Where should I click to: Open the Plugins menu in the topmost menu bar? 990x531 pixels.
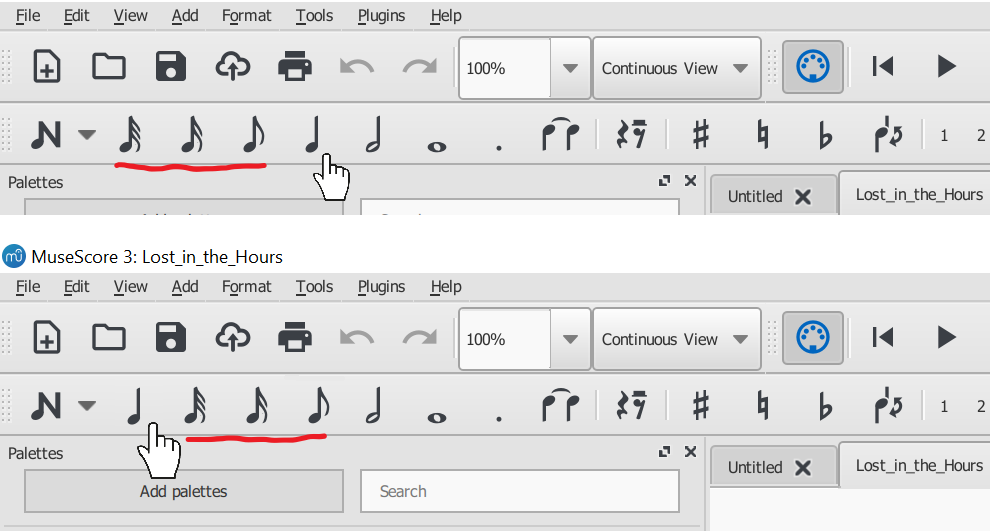(x=381, y=15)
